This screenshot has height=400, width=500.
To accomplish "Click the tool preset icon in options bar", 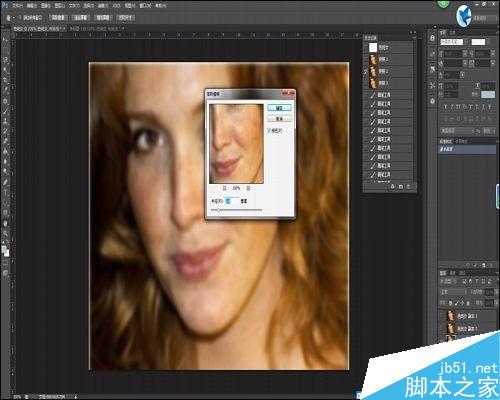I will coord(9,18).
